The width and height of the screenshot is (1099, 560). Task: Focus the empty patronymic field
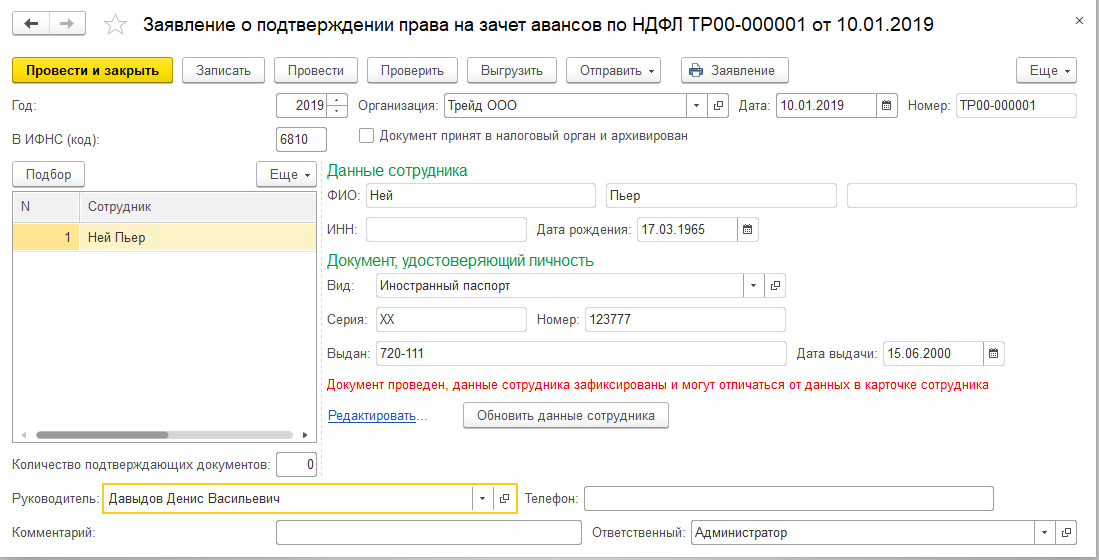[x=962, y=196]
